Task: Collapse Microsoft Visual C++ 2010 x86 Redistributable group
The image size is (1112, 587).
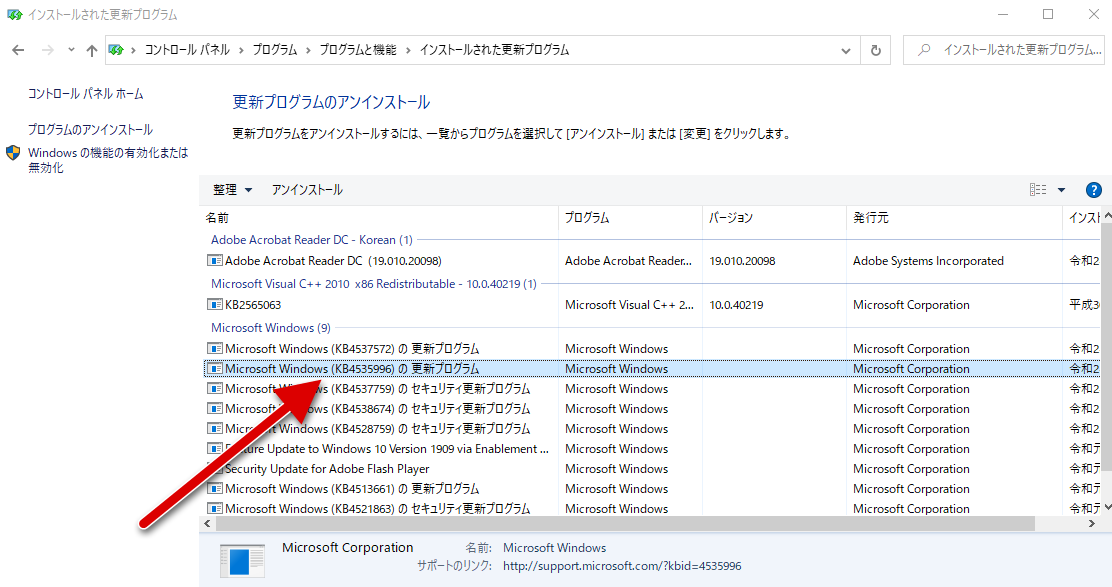Action: tap(374, 284)
